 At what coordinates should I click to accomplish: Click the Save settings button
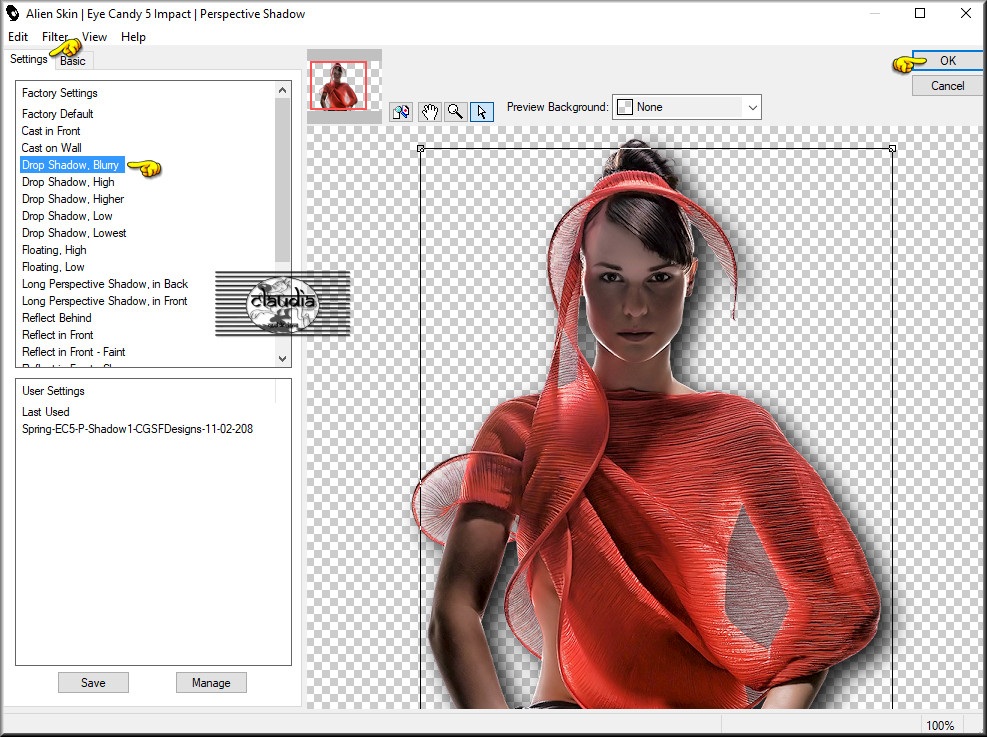tap(93, 683)
